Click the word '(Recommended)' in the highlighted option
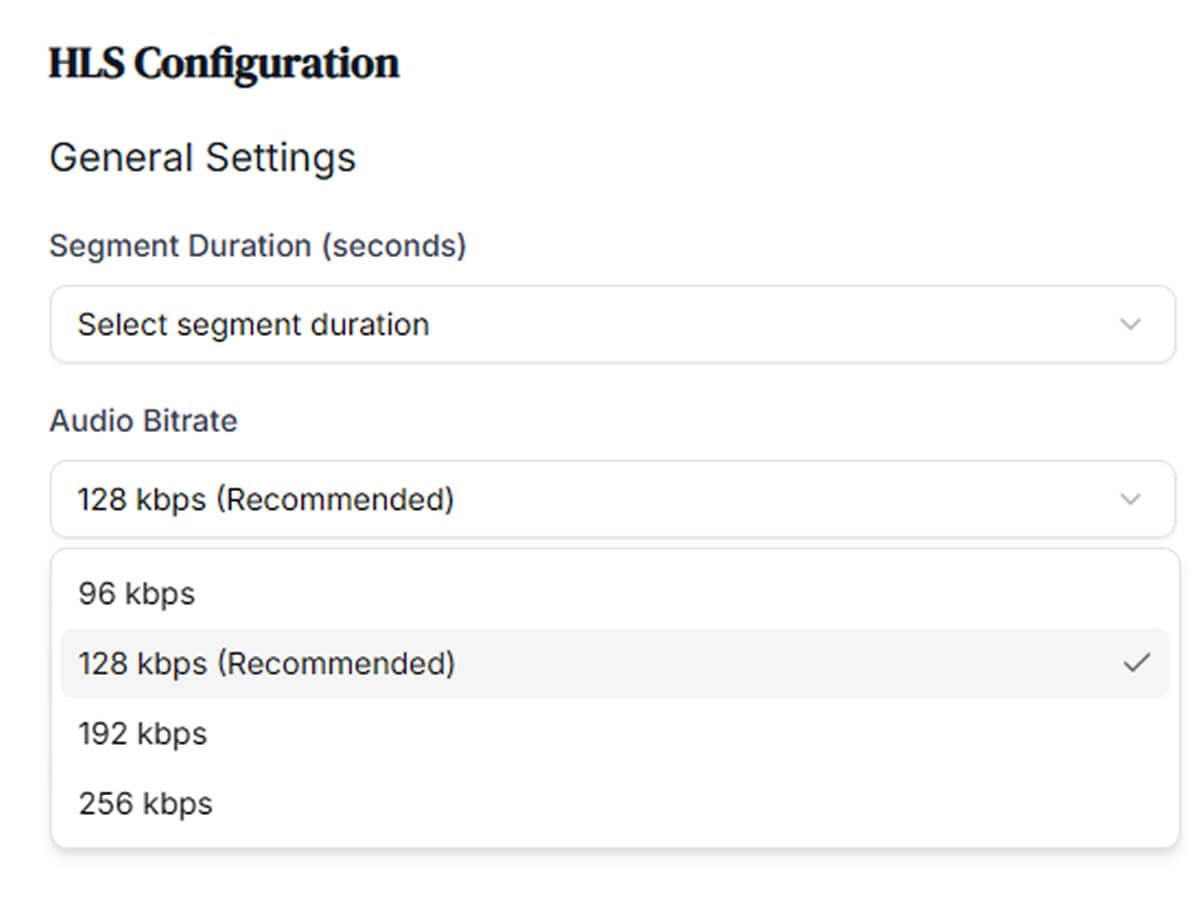Screen dimensions: 1200x922 pyautogui.click(x=335, y=663)
